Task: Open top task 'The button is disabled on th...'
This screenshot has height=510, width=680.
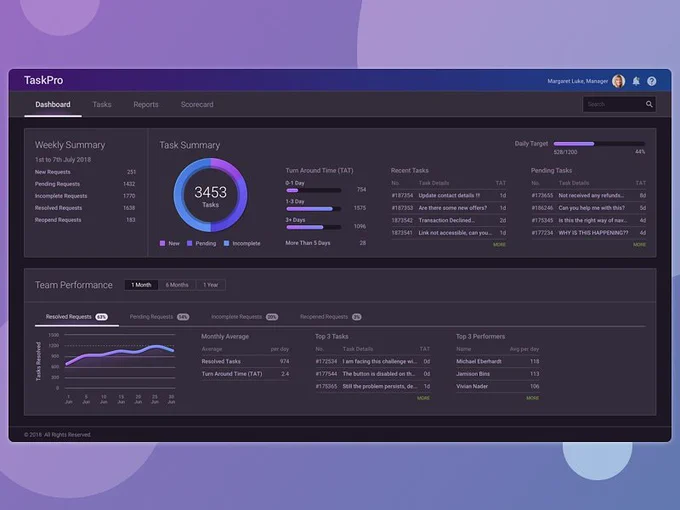Action: coord(373,374)
